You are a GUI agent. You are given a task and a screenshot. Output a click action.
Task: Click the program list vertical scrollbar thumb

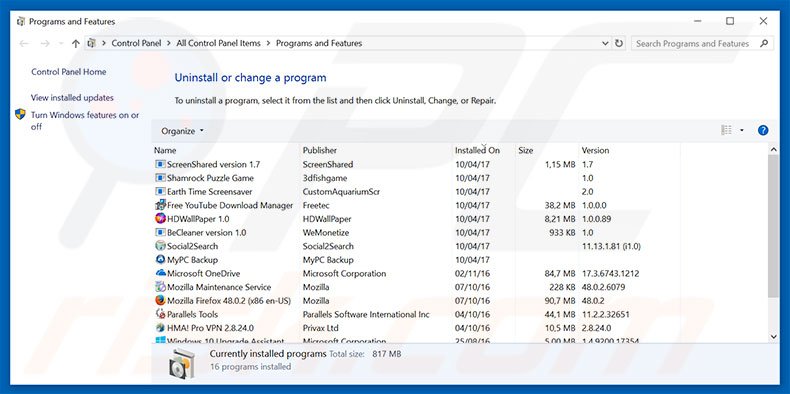point(773,226)
